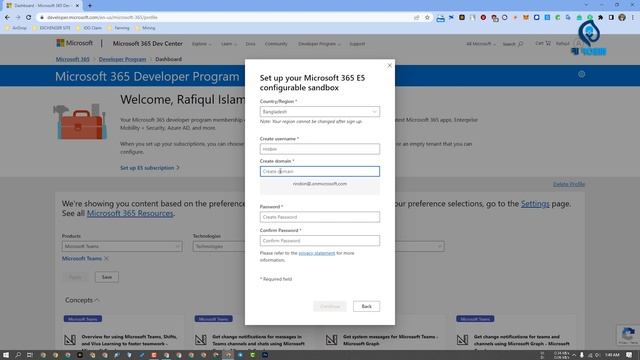The image size is (640, 360).
Task: Open the Chrome profile avatar
Action: click(x=622, y=18)
